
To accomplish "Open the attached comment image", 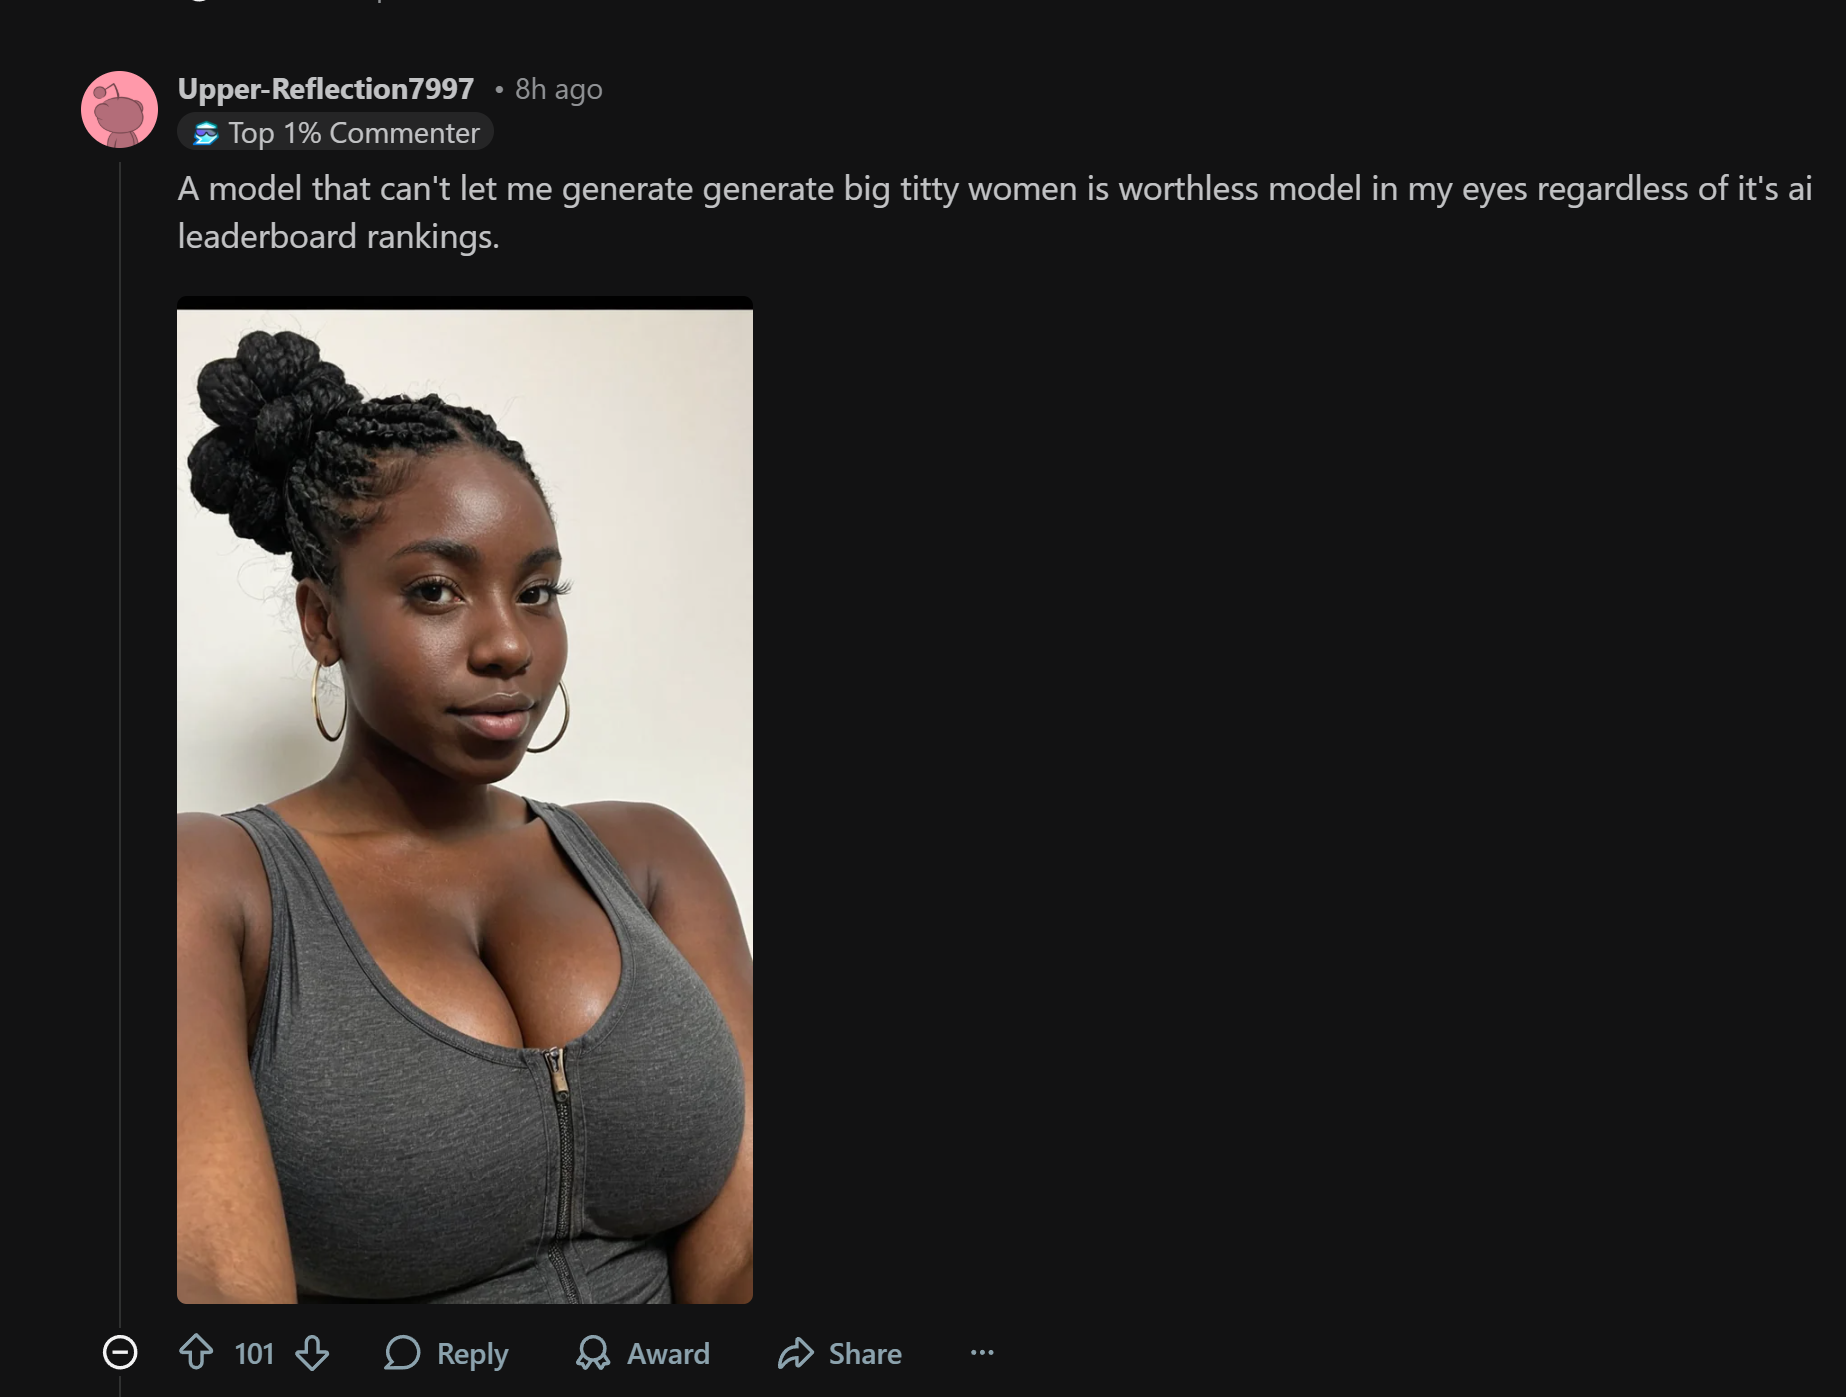I will click(x=465, y=800).
